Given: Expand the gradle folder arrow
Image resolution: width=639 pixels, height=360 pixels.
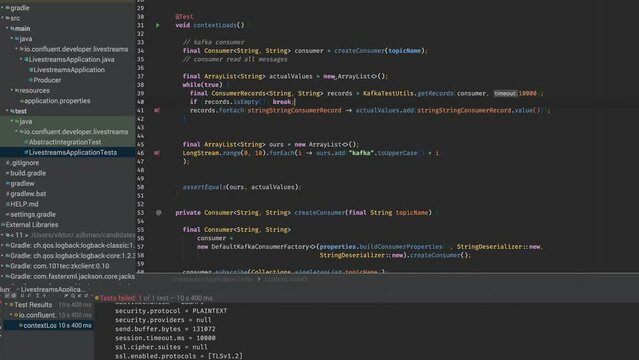Looking at the screenshot, I should pyautogui.click(x=2, y=8).
